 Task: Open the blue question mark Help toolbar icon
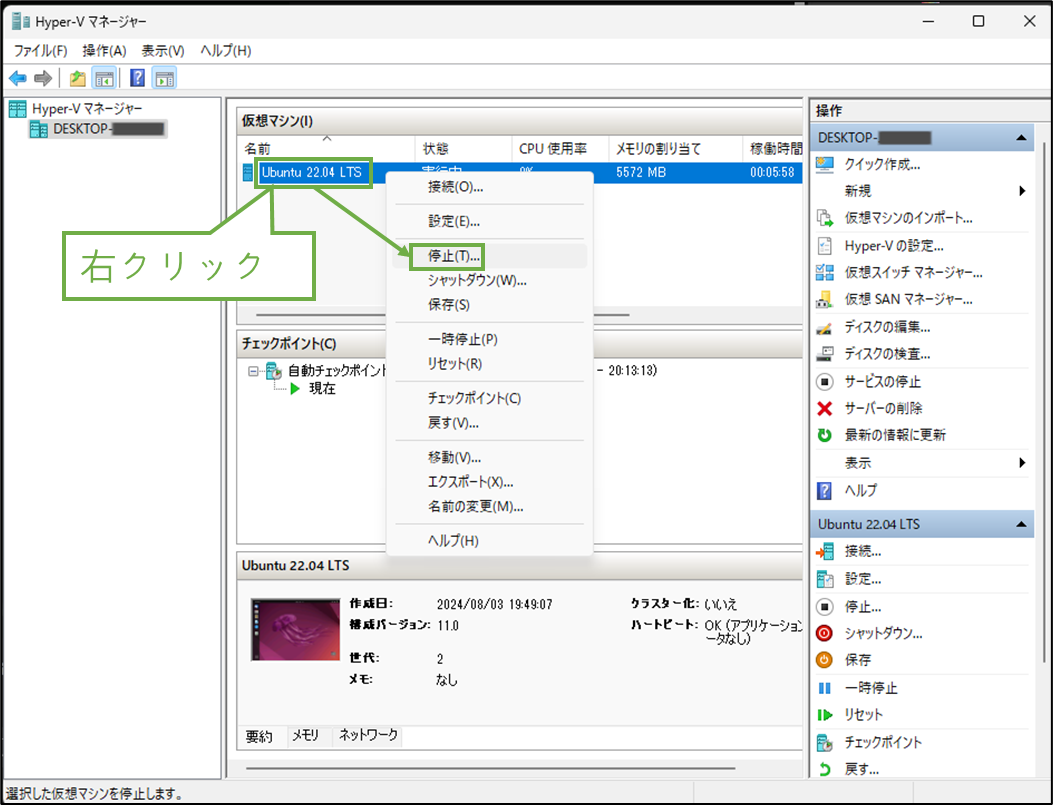point(137,79)
